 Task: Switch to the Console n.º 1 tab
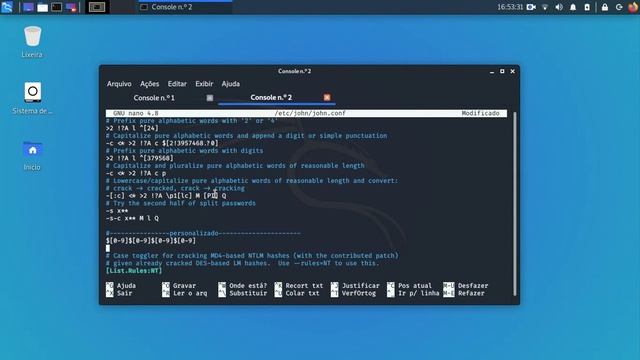[154, 98]
